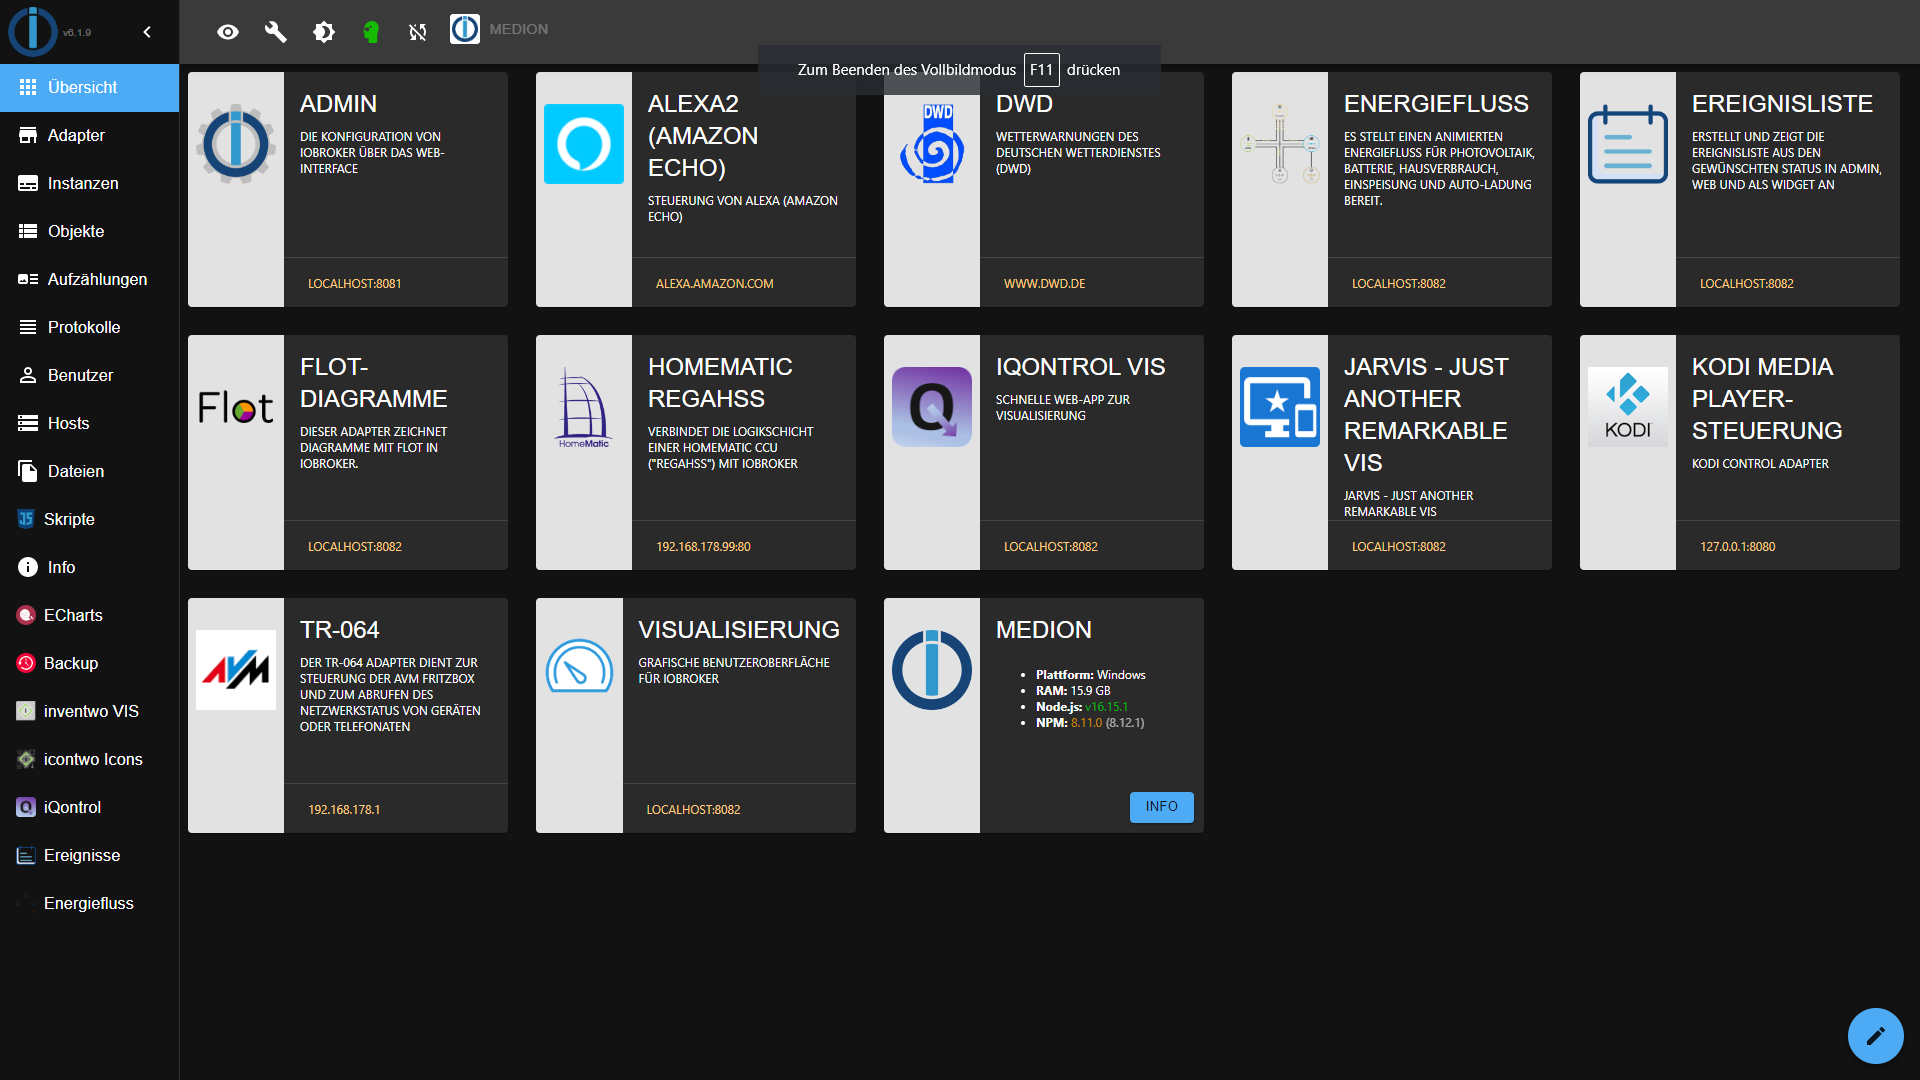The width and height of the screenshot is (1920, 1080).
Task: Click the Skripte JS icon
Action: click(26, 519)
